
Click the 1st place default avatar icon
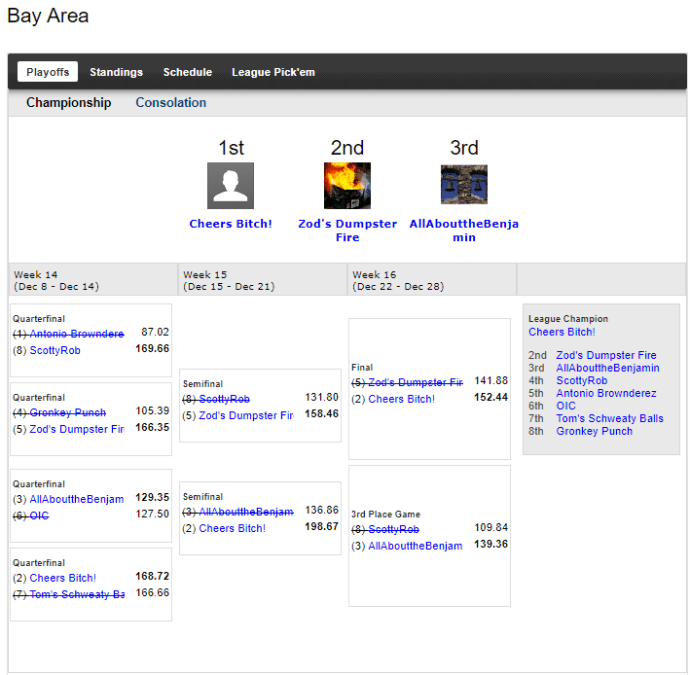tap(230, 186)
